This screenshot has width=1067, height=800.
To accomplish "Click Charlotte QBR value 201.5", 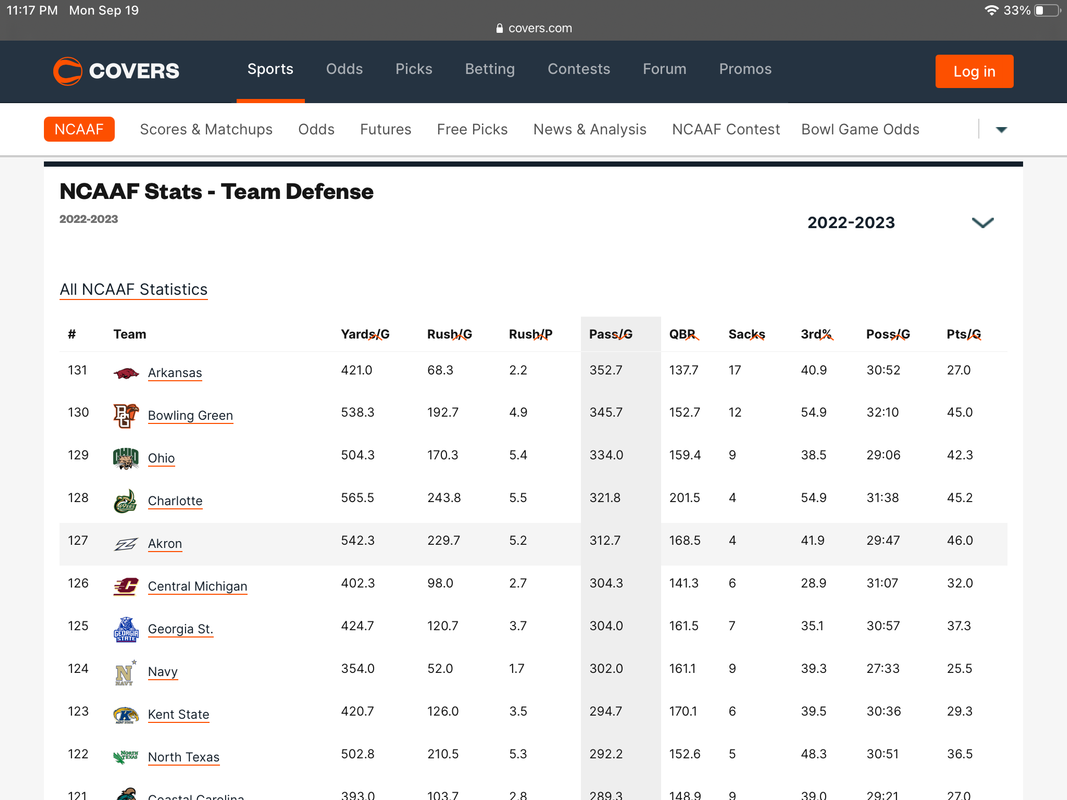I will click(685, 497).
